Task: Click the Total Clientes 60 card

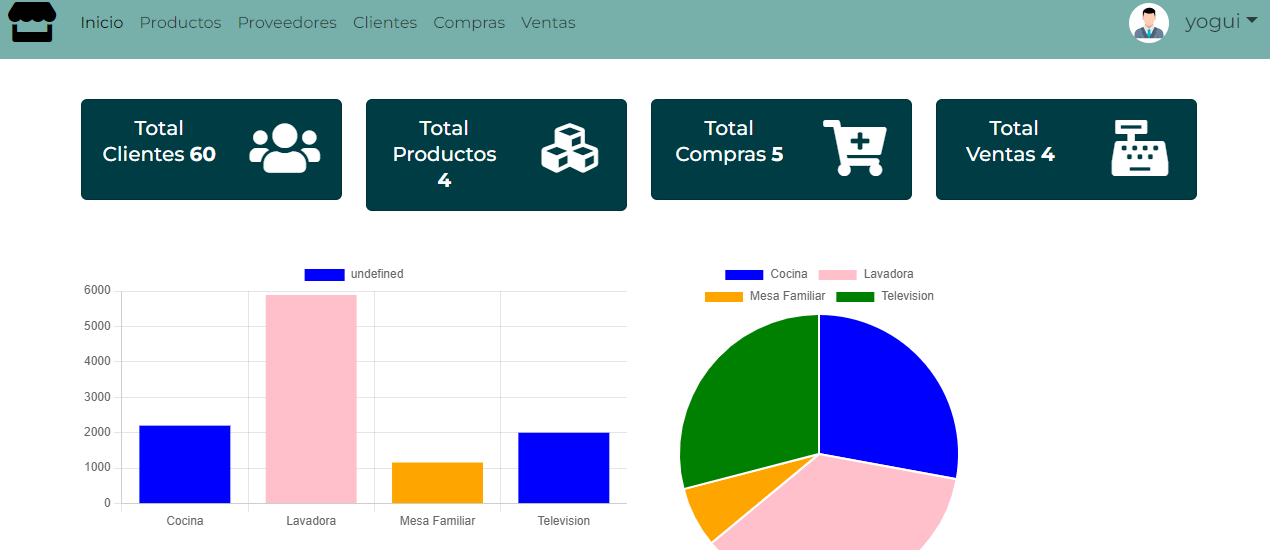Action: 211,149
